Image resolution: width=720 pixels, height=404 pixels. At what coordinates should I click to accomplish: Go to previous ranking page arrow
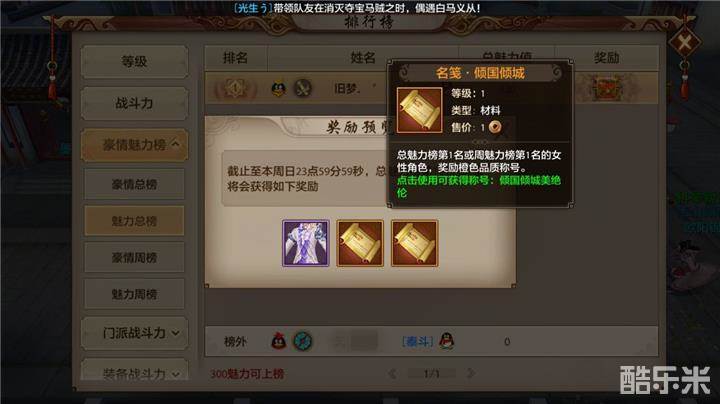pos(393,373)
